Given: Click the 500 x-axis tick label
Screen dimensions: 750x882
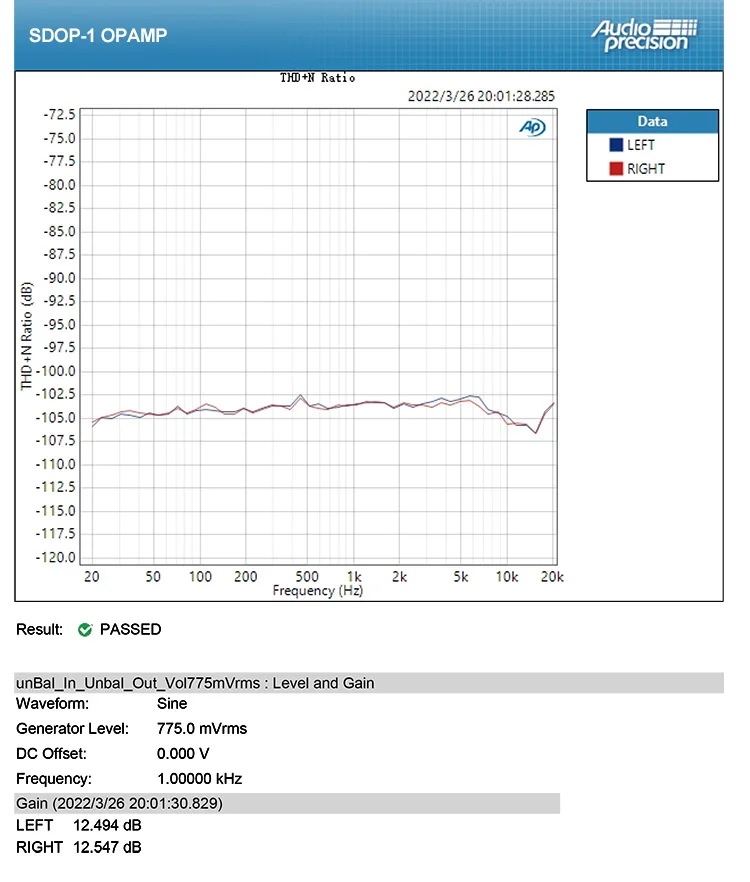Looking at the screenshot, I should click(307, 577).
